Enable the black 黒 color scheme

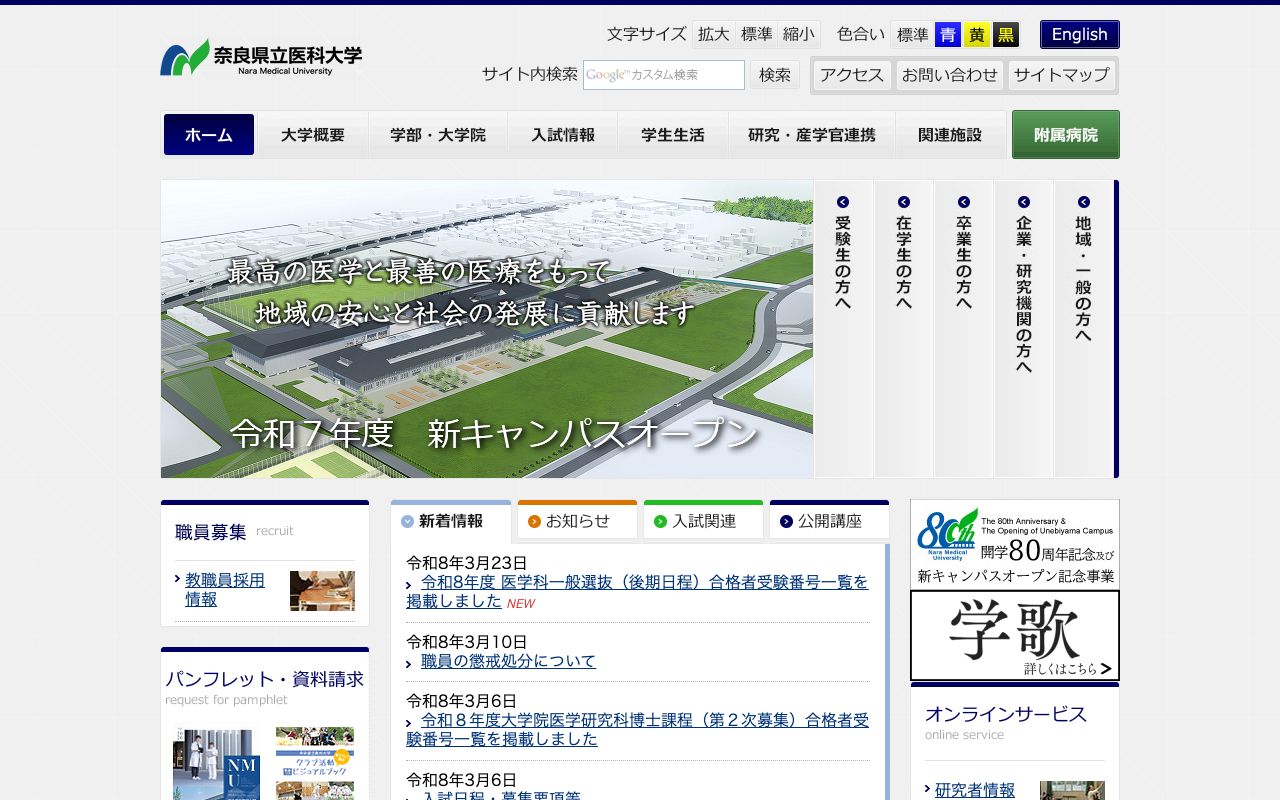click(x=1005, y=34)
